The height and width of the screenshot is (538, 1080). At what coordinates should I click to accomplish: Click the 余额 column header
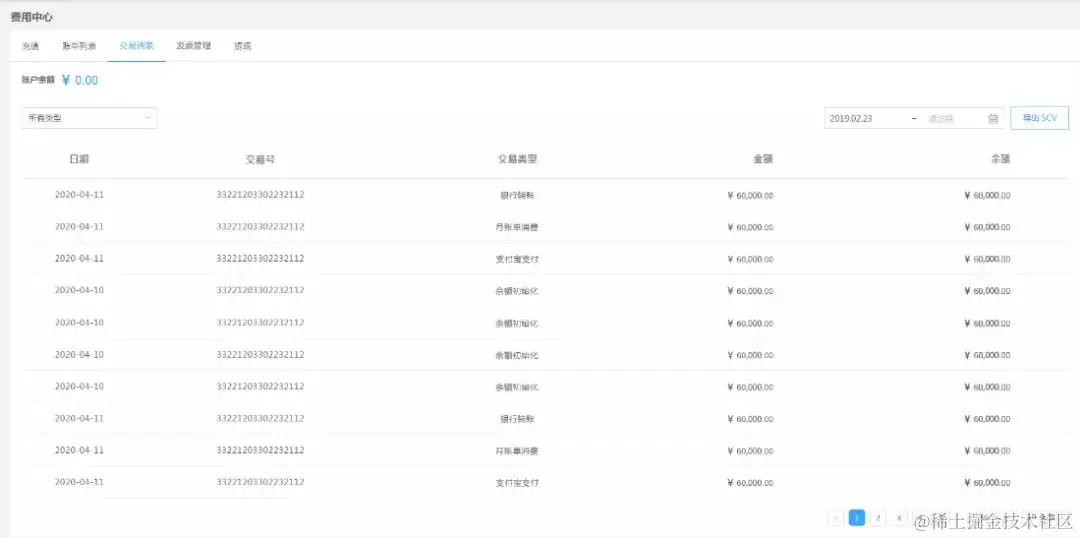tap(1001, 159)
